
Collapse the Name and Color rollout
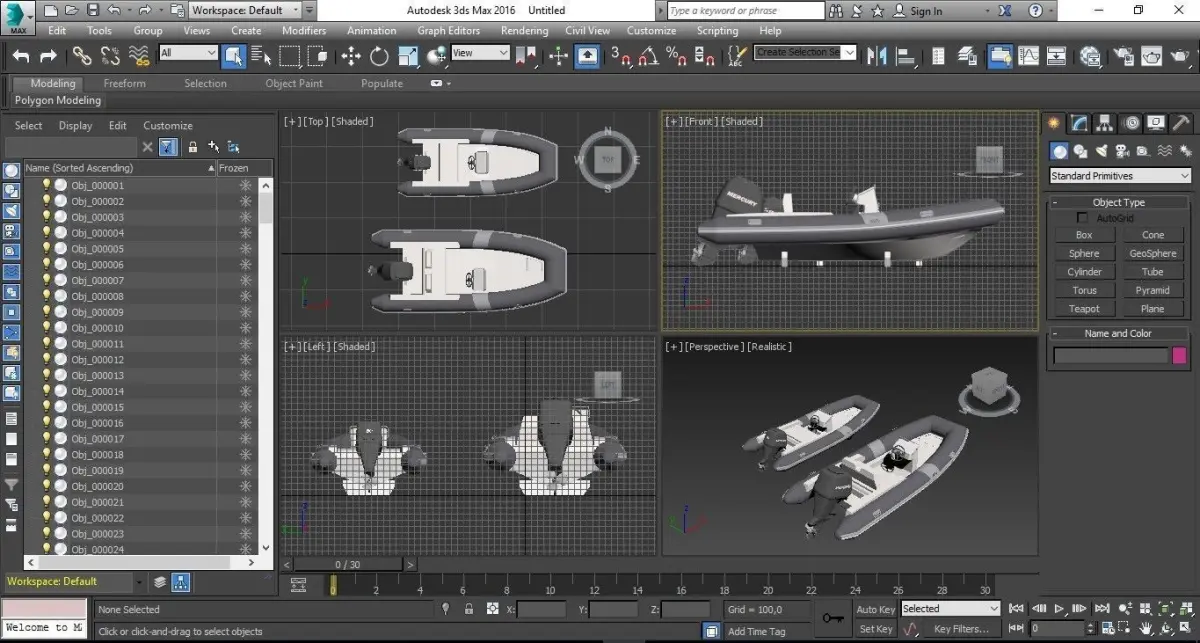(x=1119, y=333)
